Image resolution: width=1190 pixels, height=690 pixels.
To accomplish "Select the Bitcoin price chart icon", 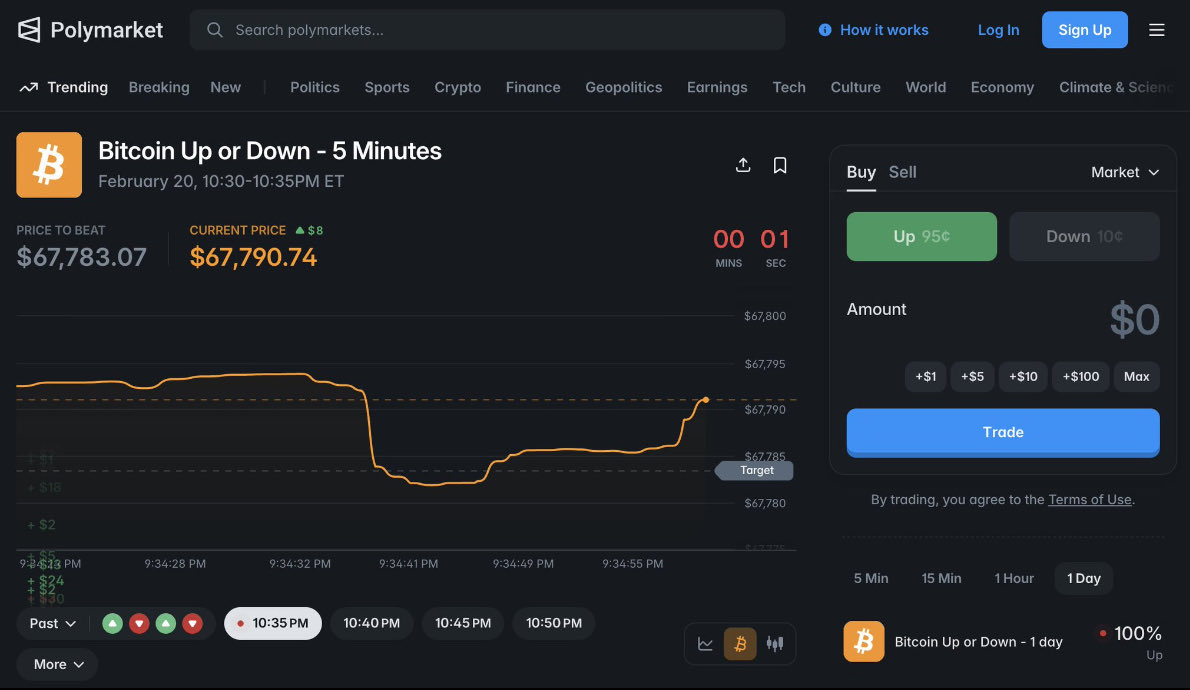I will 740,644.
